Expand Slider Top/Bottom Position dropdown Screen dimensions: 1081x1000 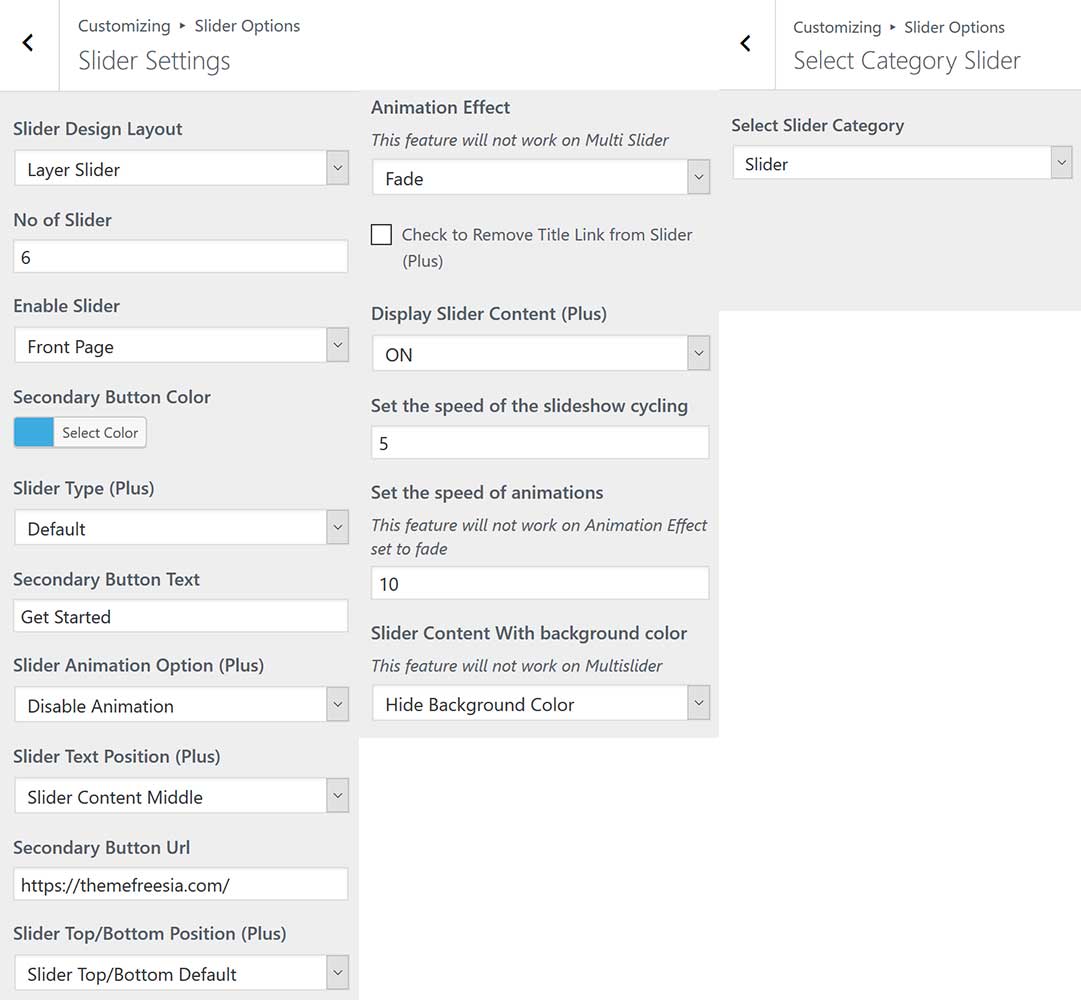[x=181, y=973]
